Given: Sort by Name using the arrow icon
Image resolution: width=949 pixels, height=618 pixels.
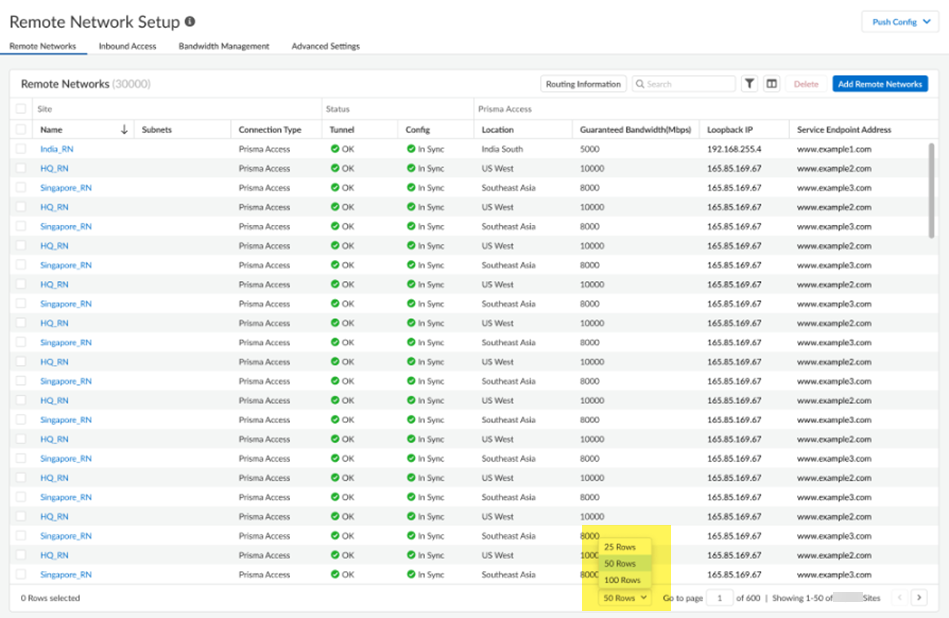Looking at the screenshot, I should point(124,129).
